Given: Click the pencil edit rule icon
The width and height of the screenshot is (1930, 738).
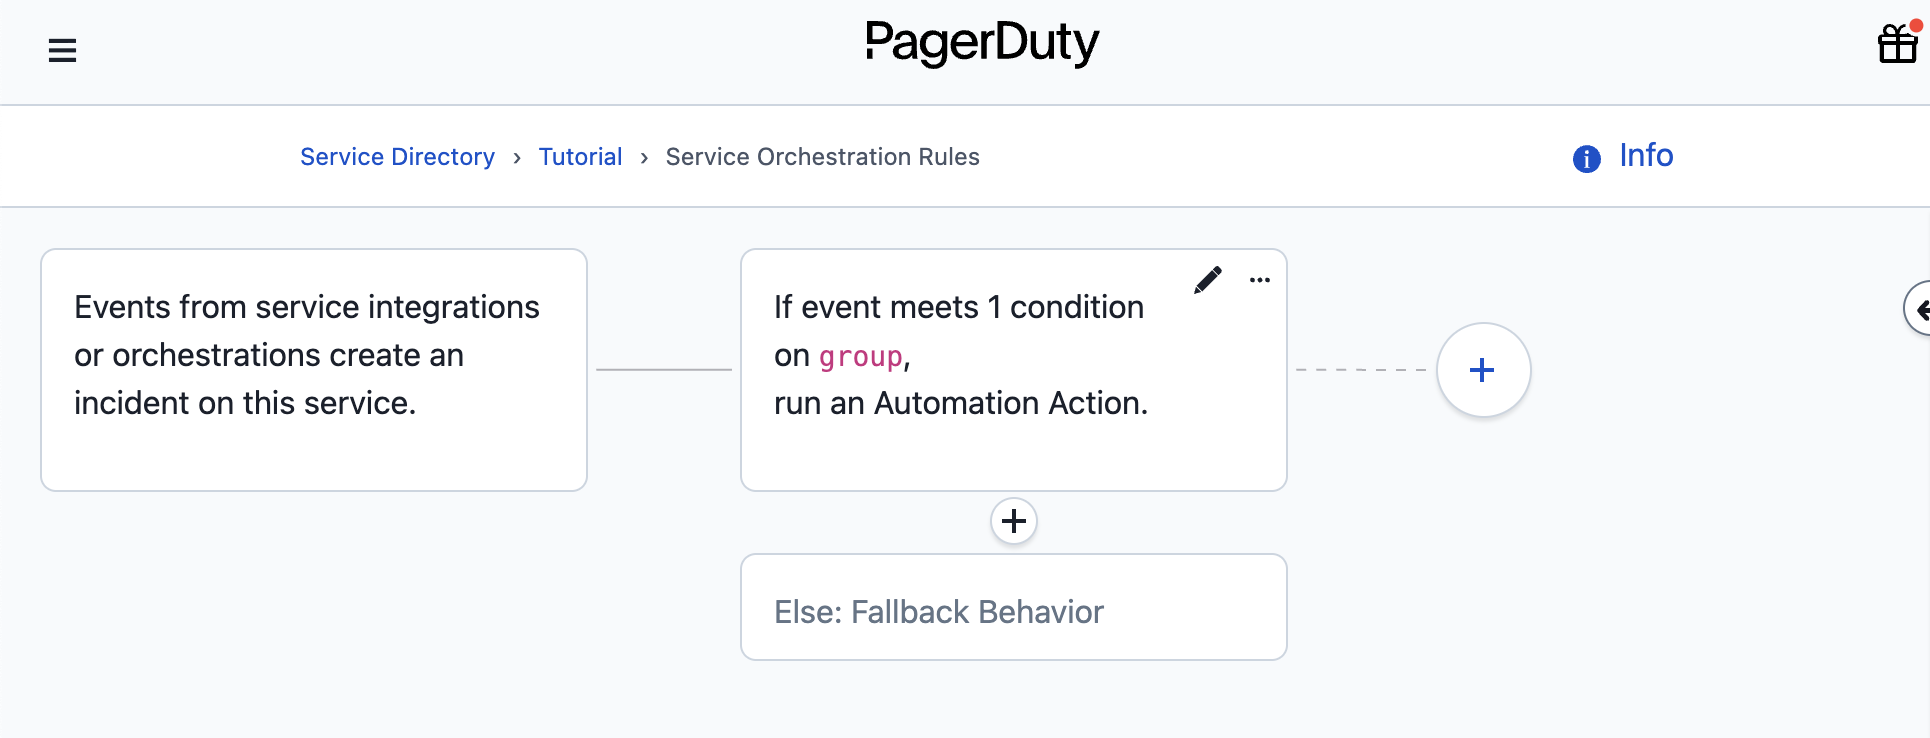Looking at the screenshot, I should click(1207, 280).
